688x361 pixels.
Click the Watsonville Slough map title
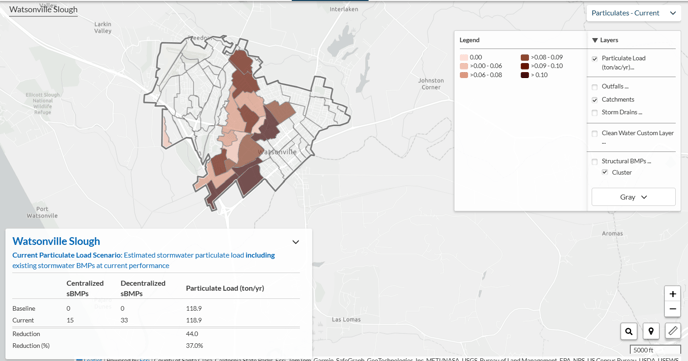[43, 10]
